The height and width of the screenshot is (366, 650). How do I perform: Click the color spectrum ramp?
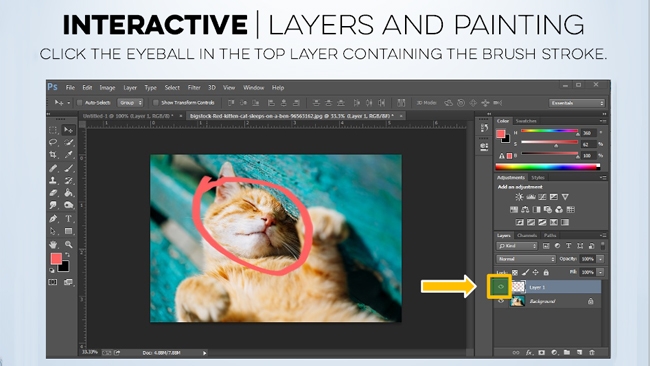(x=547, y=167)
